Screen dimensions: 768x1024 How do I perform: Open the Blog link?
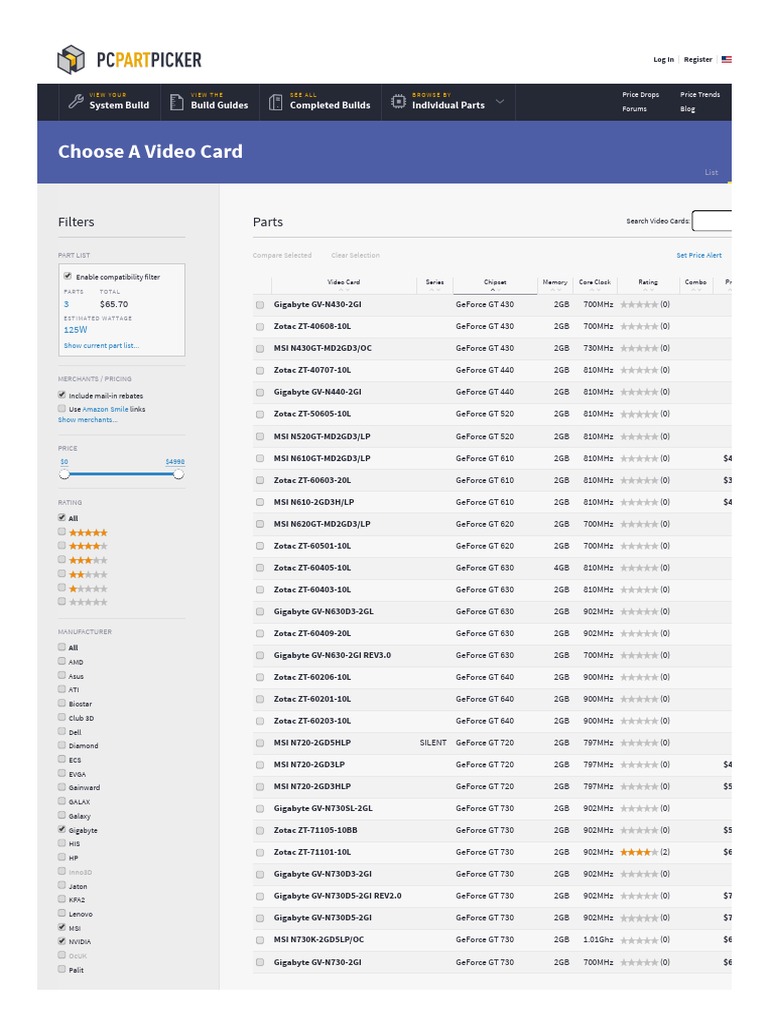tap(687, 109)
